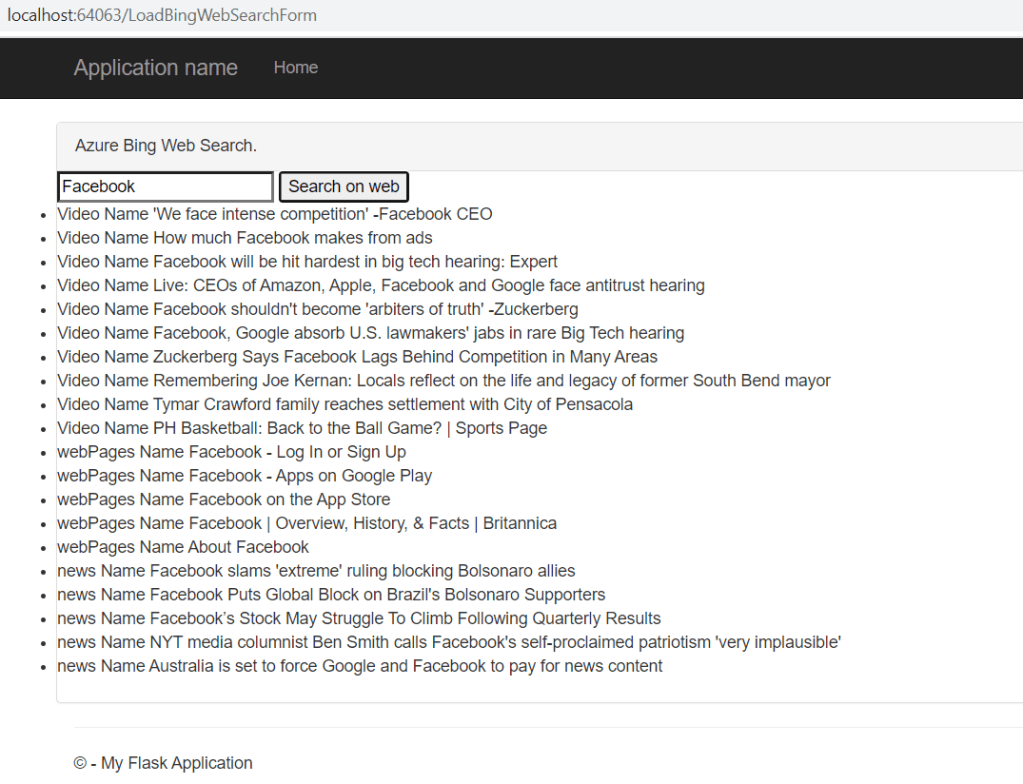This screenshot has height=784, width=1023.
Task: Click the Facebook search text field
Action: (x=165, y=187)
